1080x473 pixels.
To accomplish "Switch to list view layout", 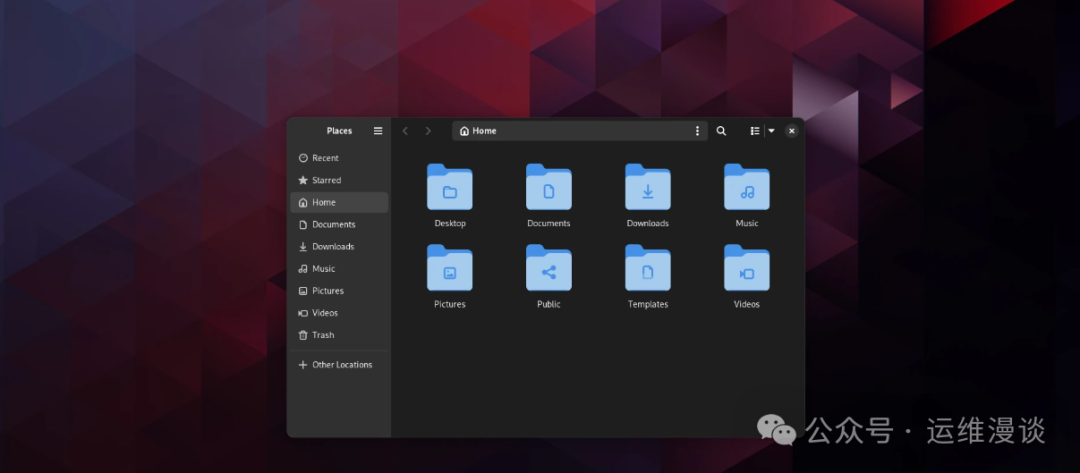I will click(x=755, y=131).
